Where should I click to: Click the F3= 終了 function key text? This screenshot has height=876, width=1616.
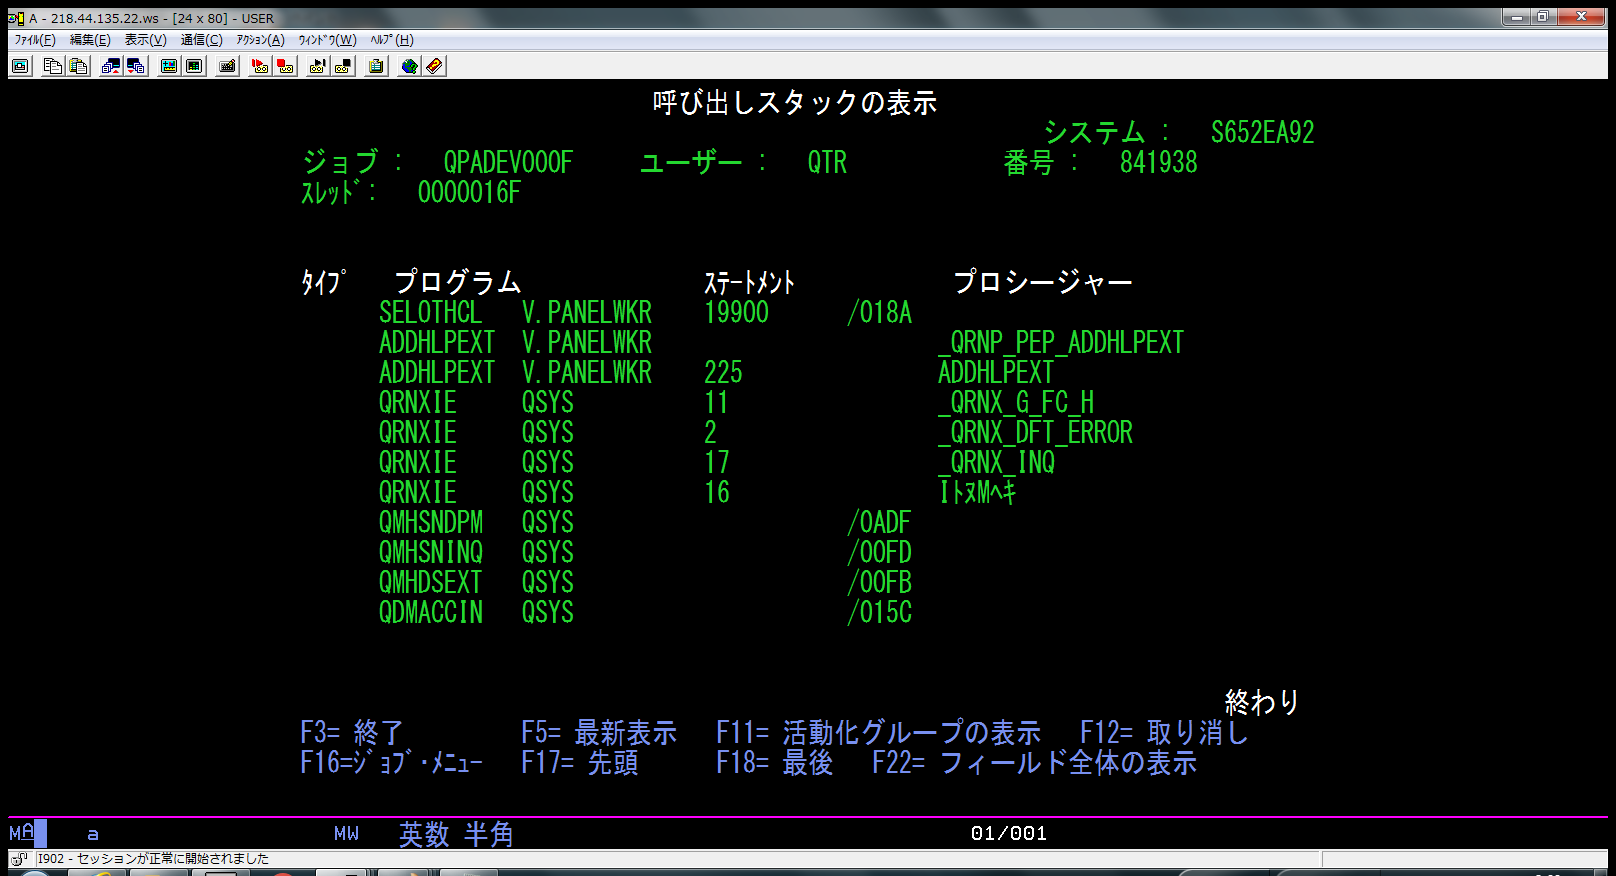point(351,733)
